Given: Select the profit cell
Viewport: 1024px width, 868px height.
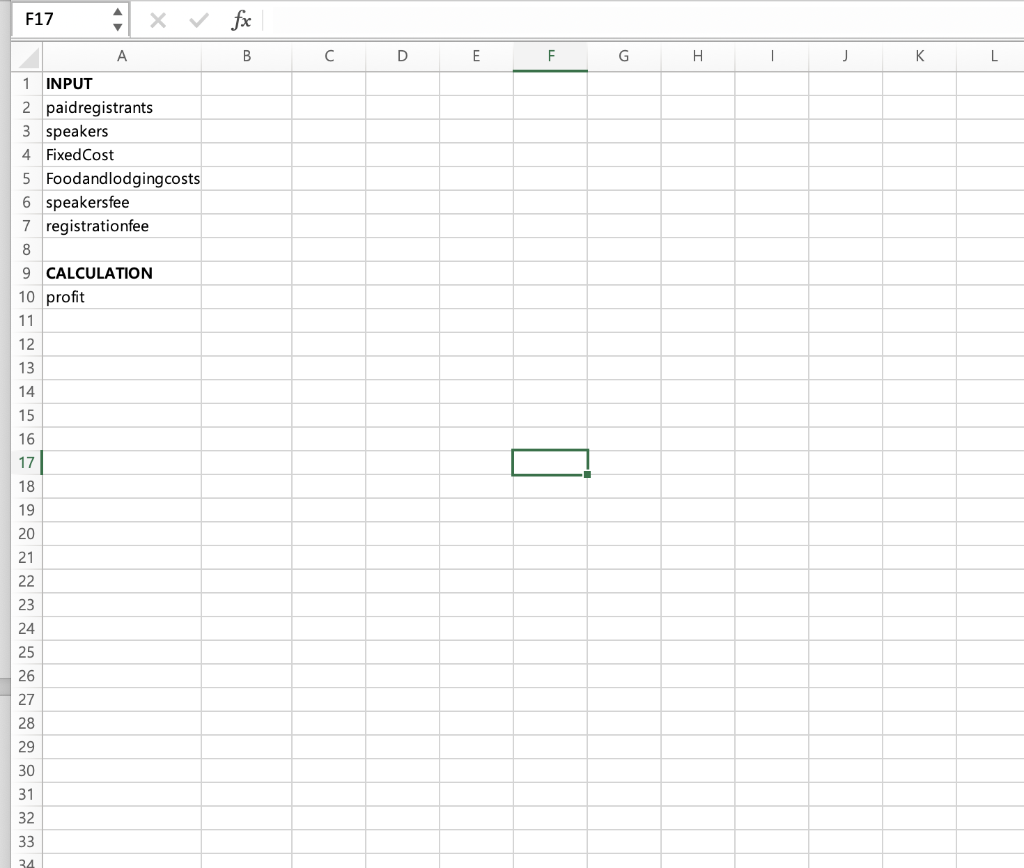Looking at the screenshot, I should tap(121, 297).
